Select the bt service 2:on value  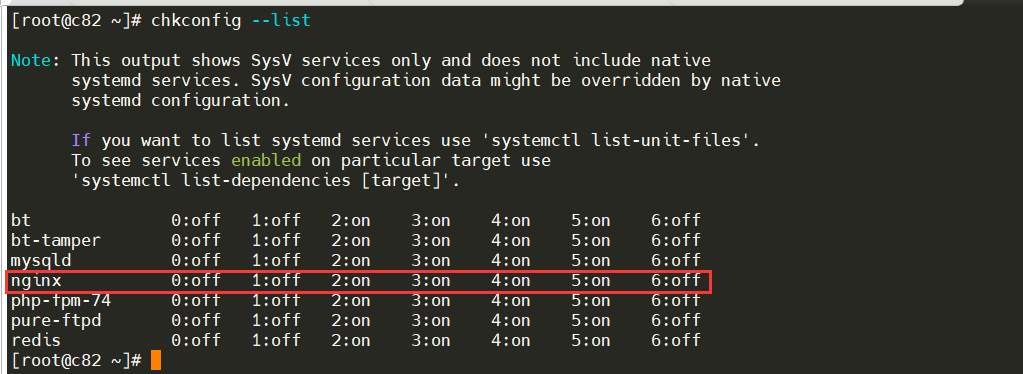(351, 221)
